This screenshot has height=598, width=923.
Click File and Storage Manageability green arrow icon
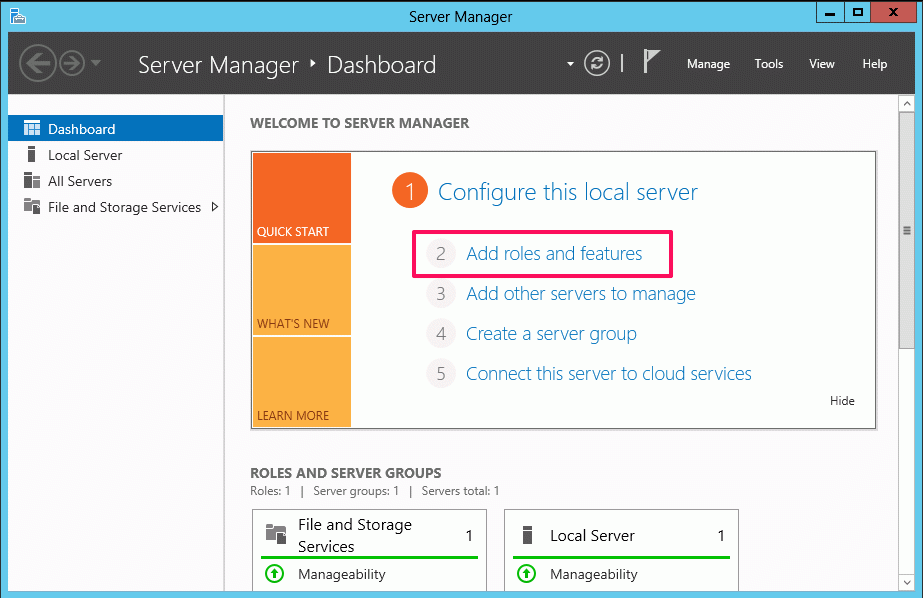[x=274, y=573]
